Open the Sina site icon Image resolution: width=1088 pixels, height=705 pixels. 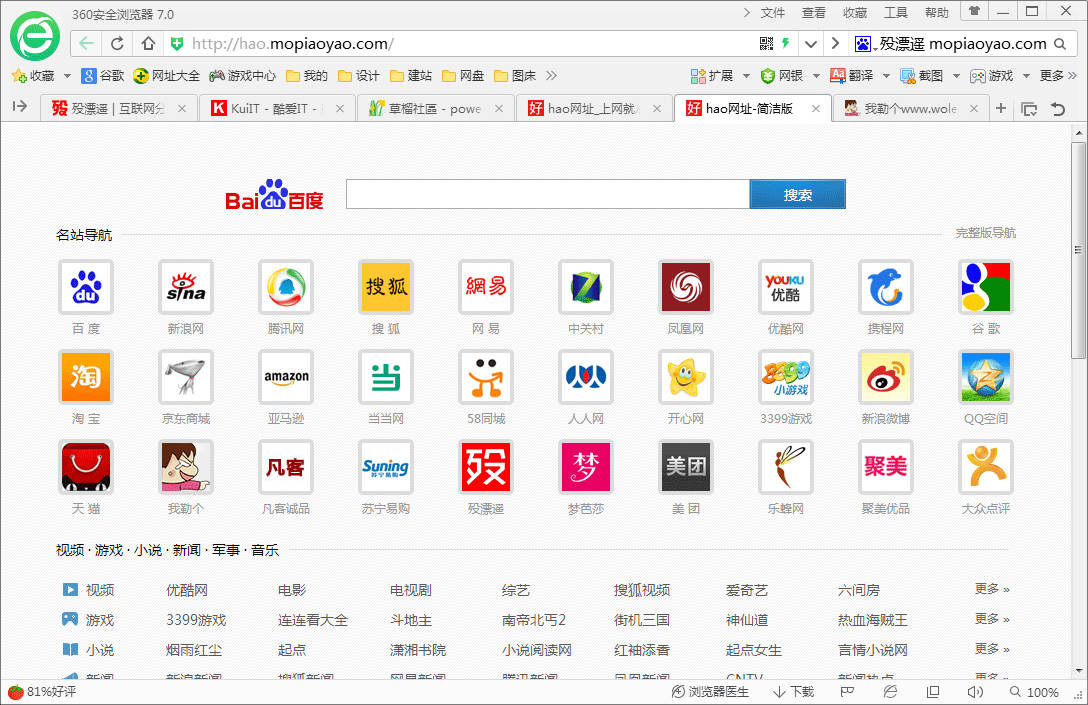tap(186, 287)
